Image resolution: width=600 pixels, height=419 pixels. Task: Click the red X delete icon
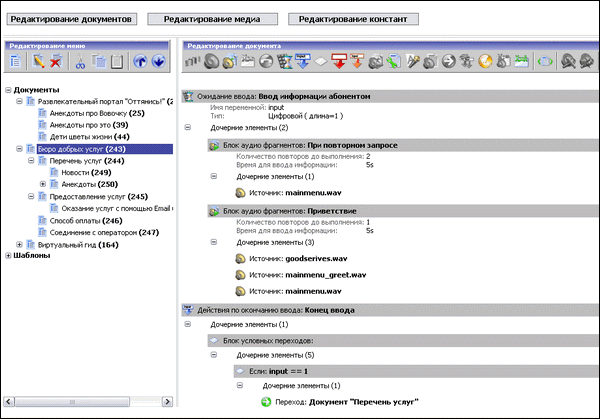[x=55, y=62]
